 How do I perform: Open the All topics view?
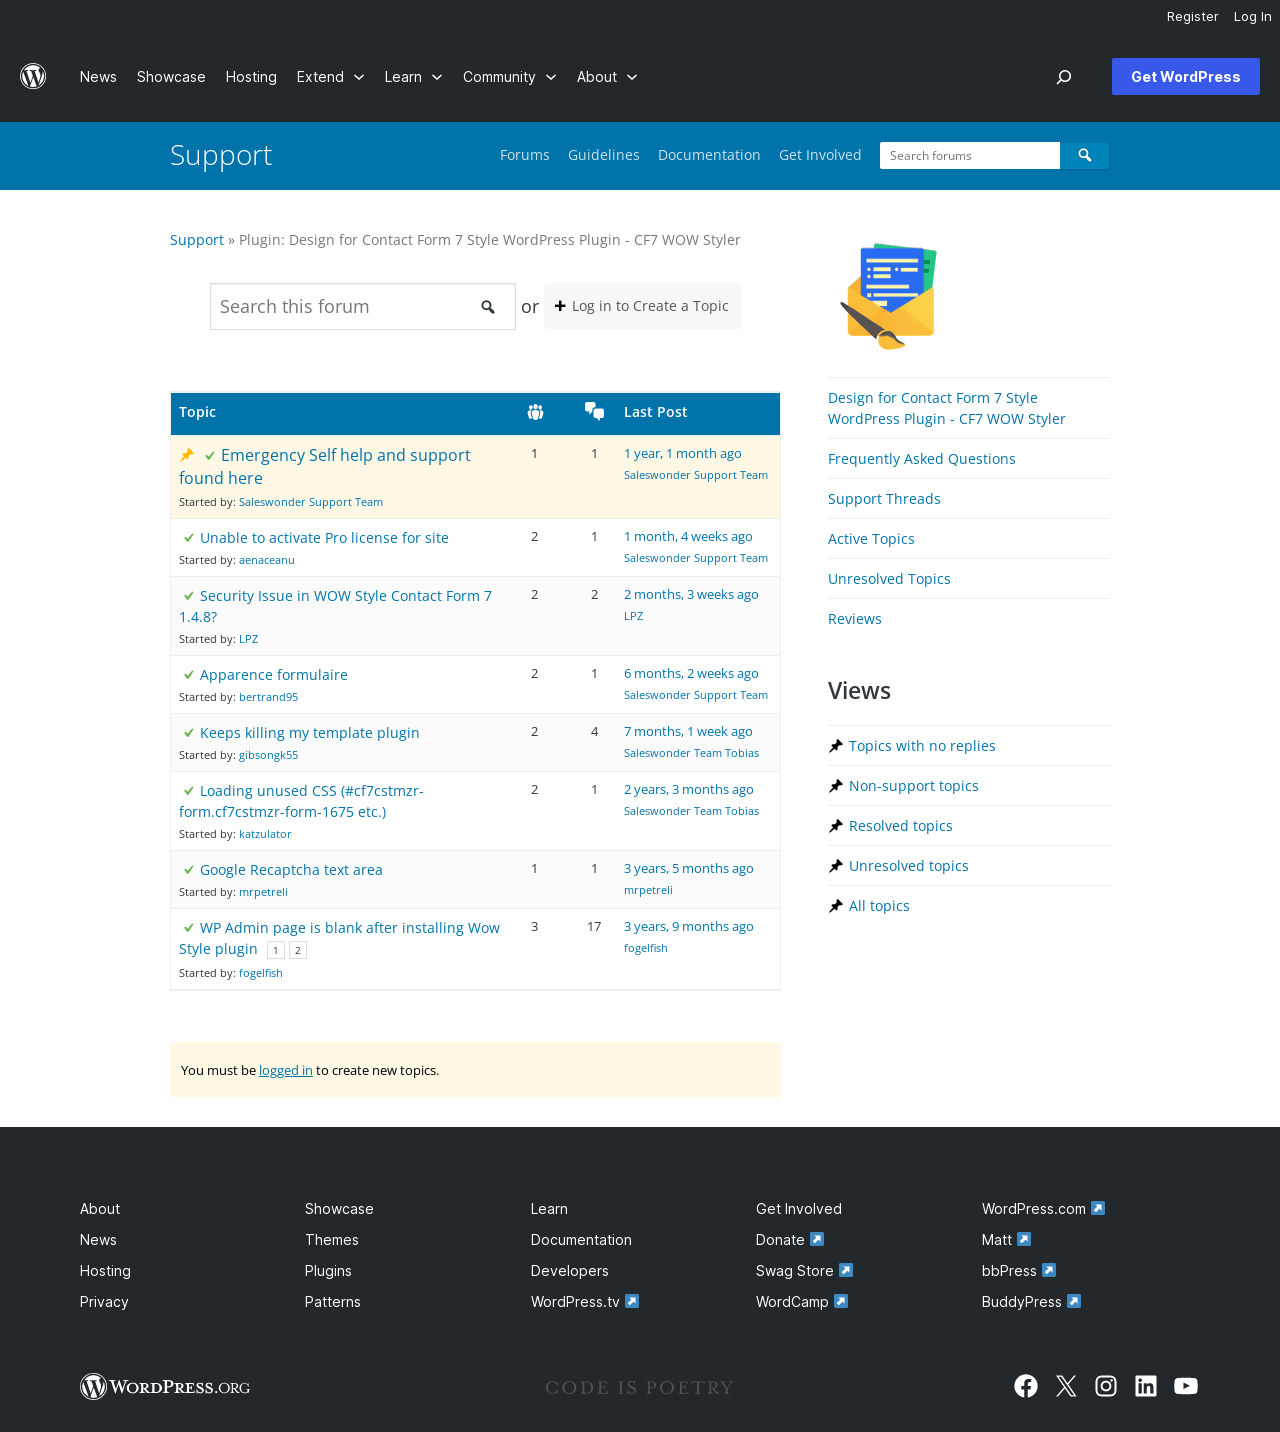point(879,906)
